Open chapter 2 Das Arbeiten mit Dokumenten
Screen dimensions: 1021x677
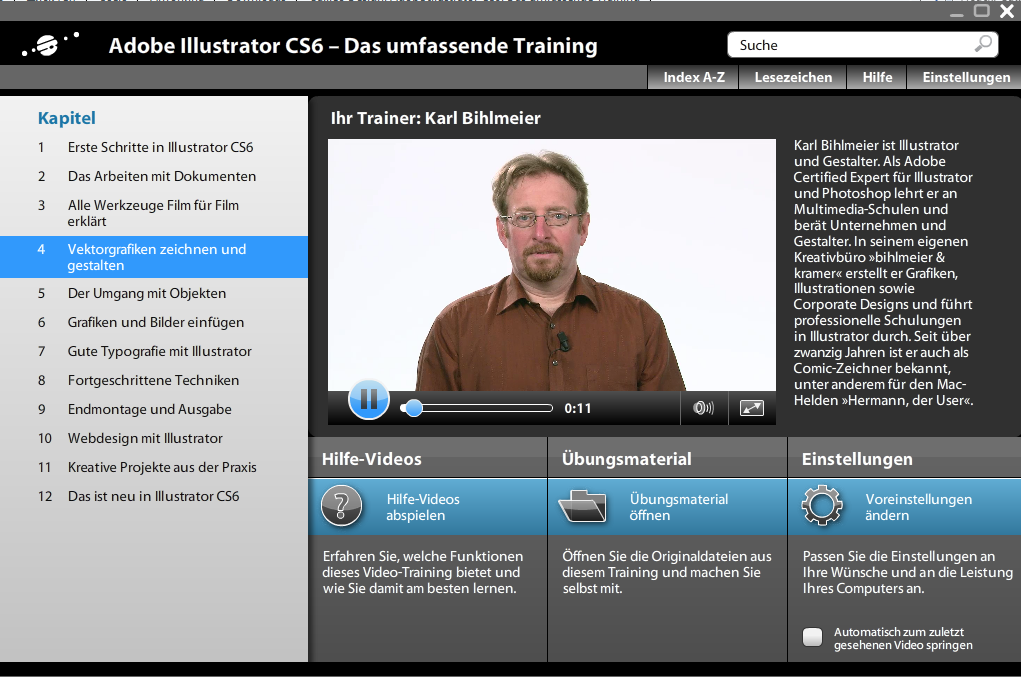tap(154, 176)
